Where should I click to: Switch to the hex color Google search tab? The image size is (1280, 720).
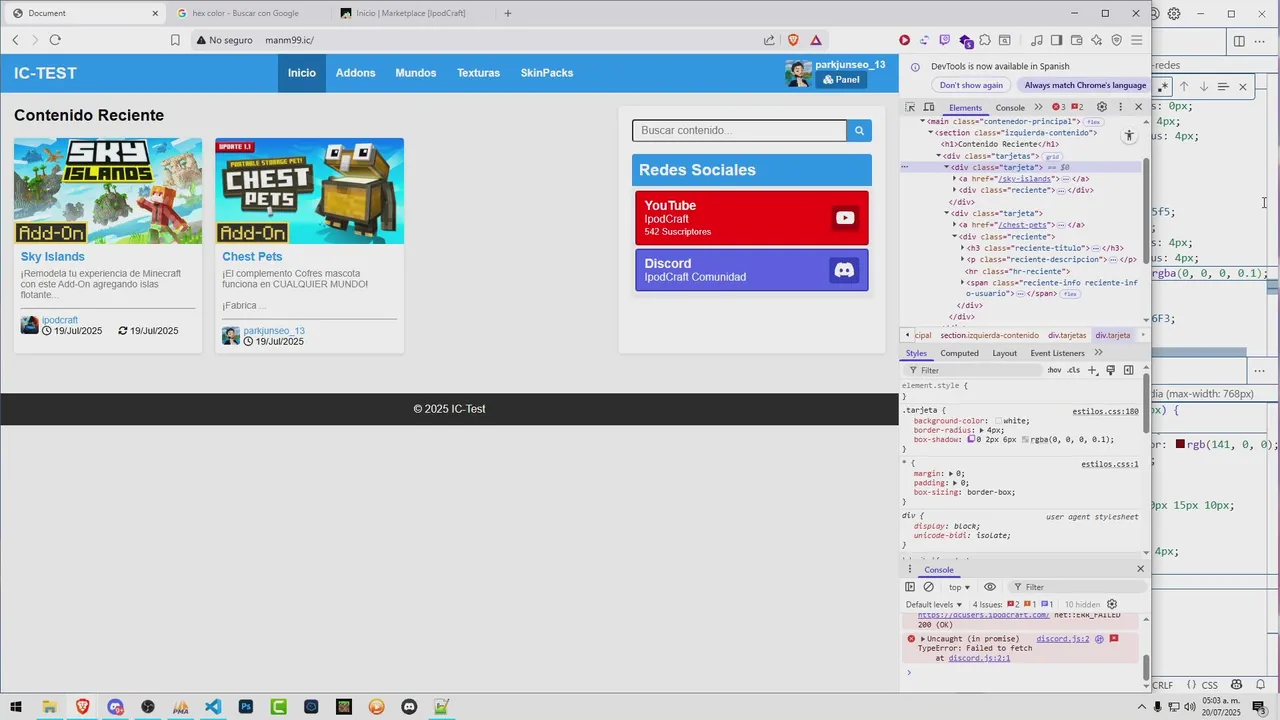[x=245, y=13]
